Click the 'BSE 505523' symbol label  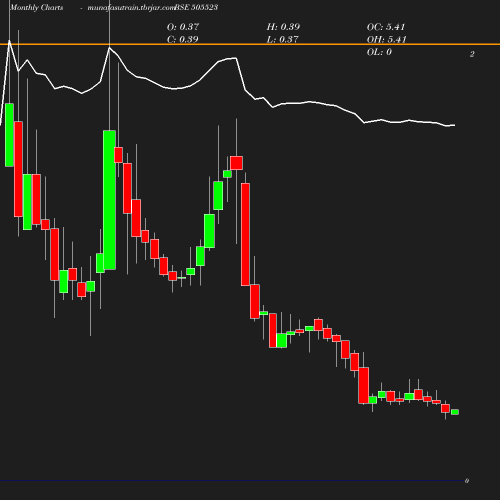coord(196,7)
